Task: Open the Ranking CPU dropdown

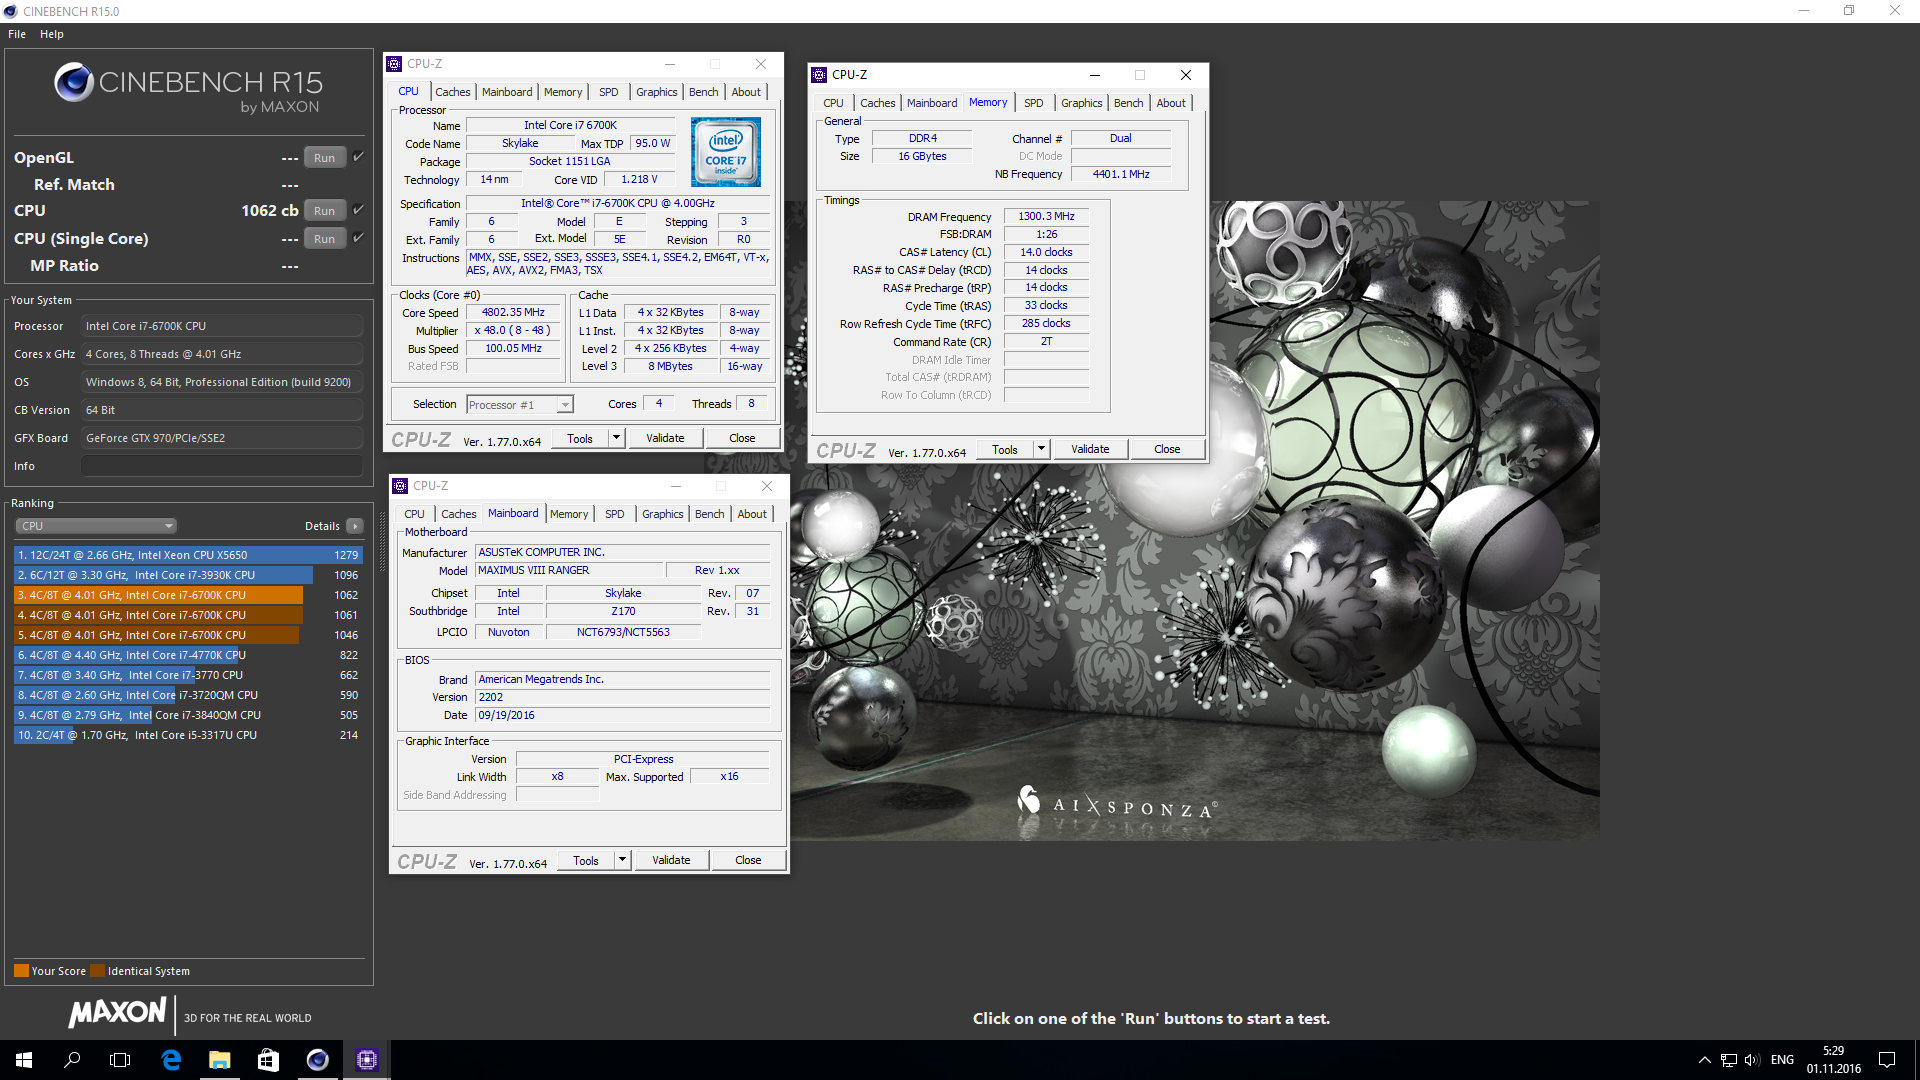Action: [96, 526]
